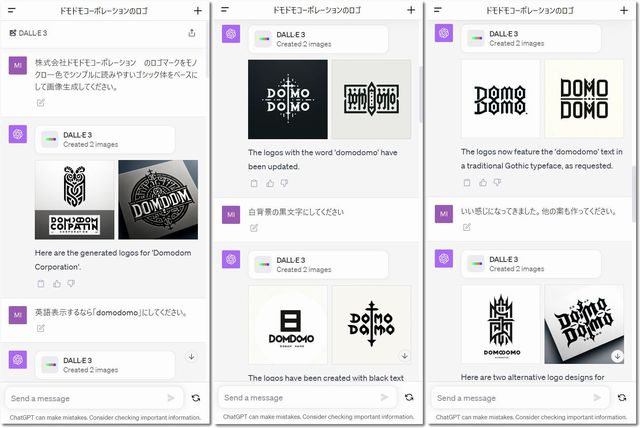Open the black-background DOMO DOMO cross logo thumbnail
This screenshot has height=428, width=640.
(x=288, y=99)
